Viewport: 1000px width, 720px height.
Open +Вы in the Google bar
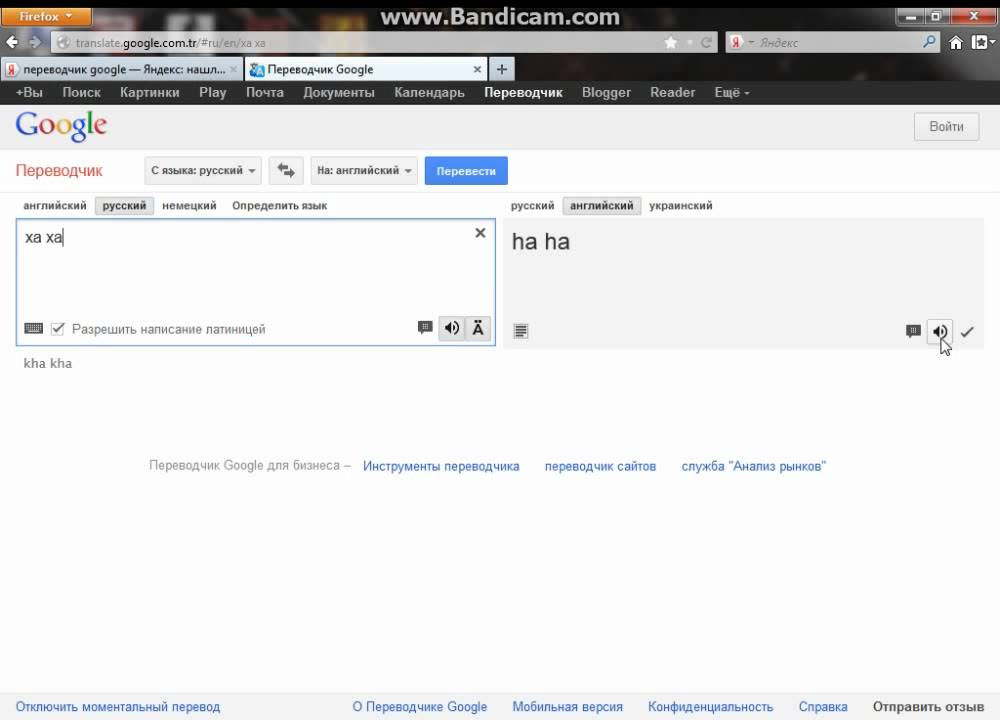[x=29, y=92]
